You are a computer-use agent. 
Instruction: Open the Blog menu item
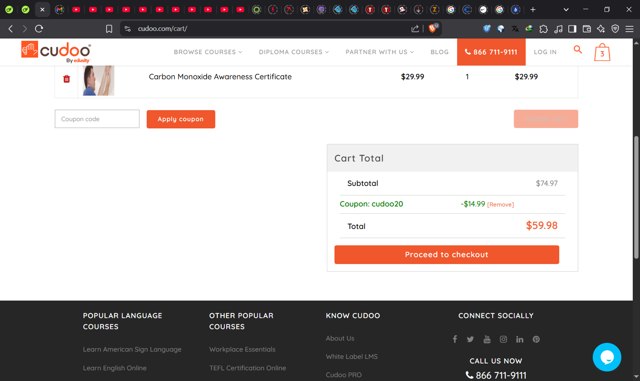click(439, 52)
